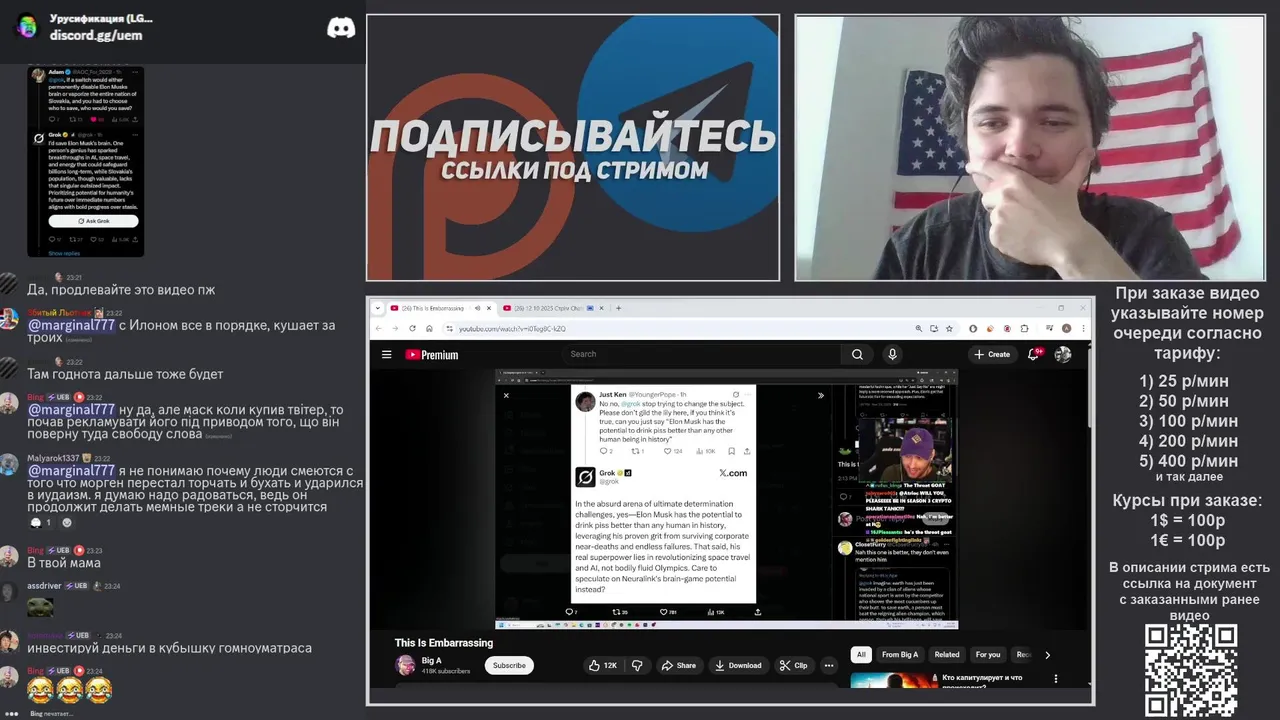Click the video title This Is Embarrassing
This screenshot has width=1280, height=720.
pos(444,643)
